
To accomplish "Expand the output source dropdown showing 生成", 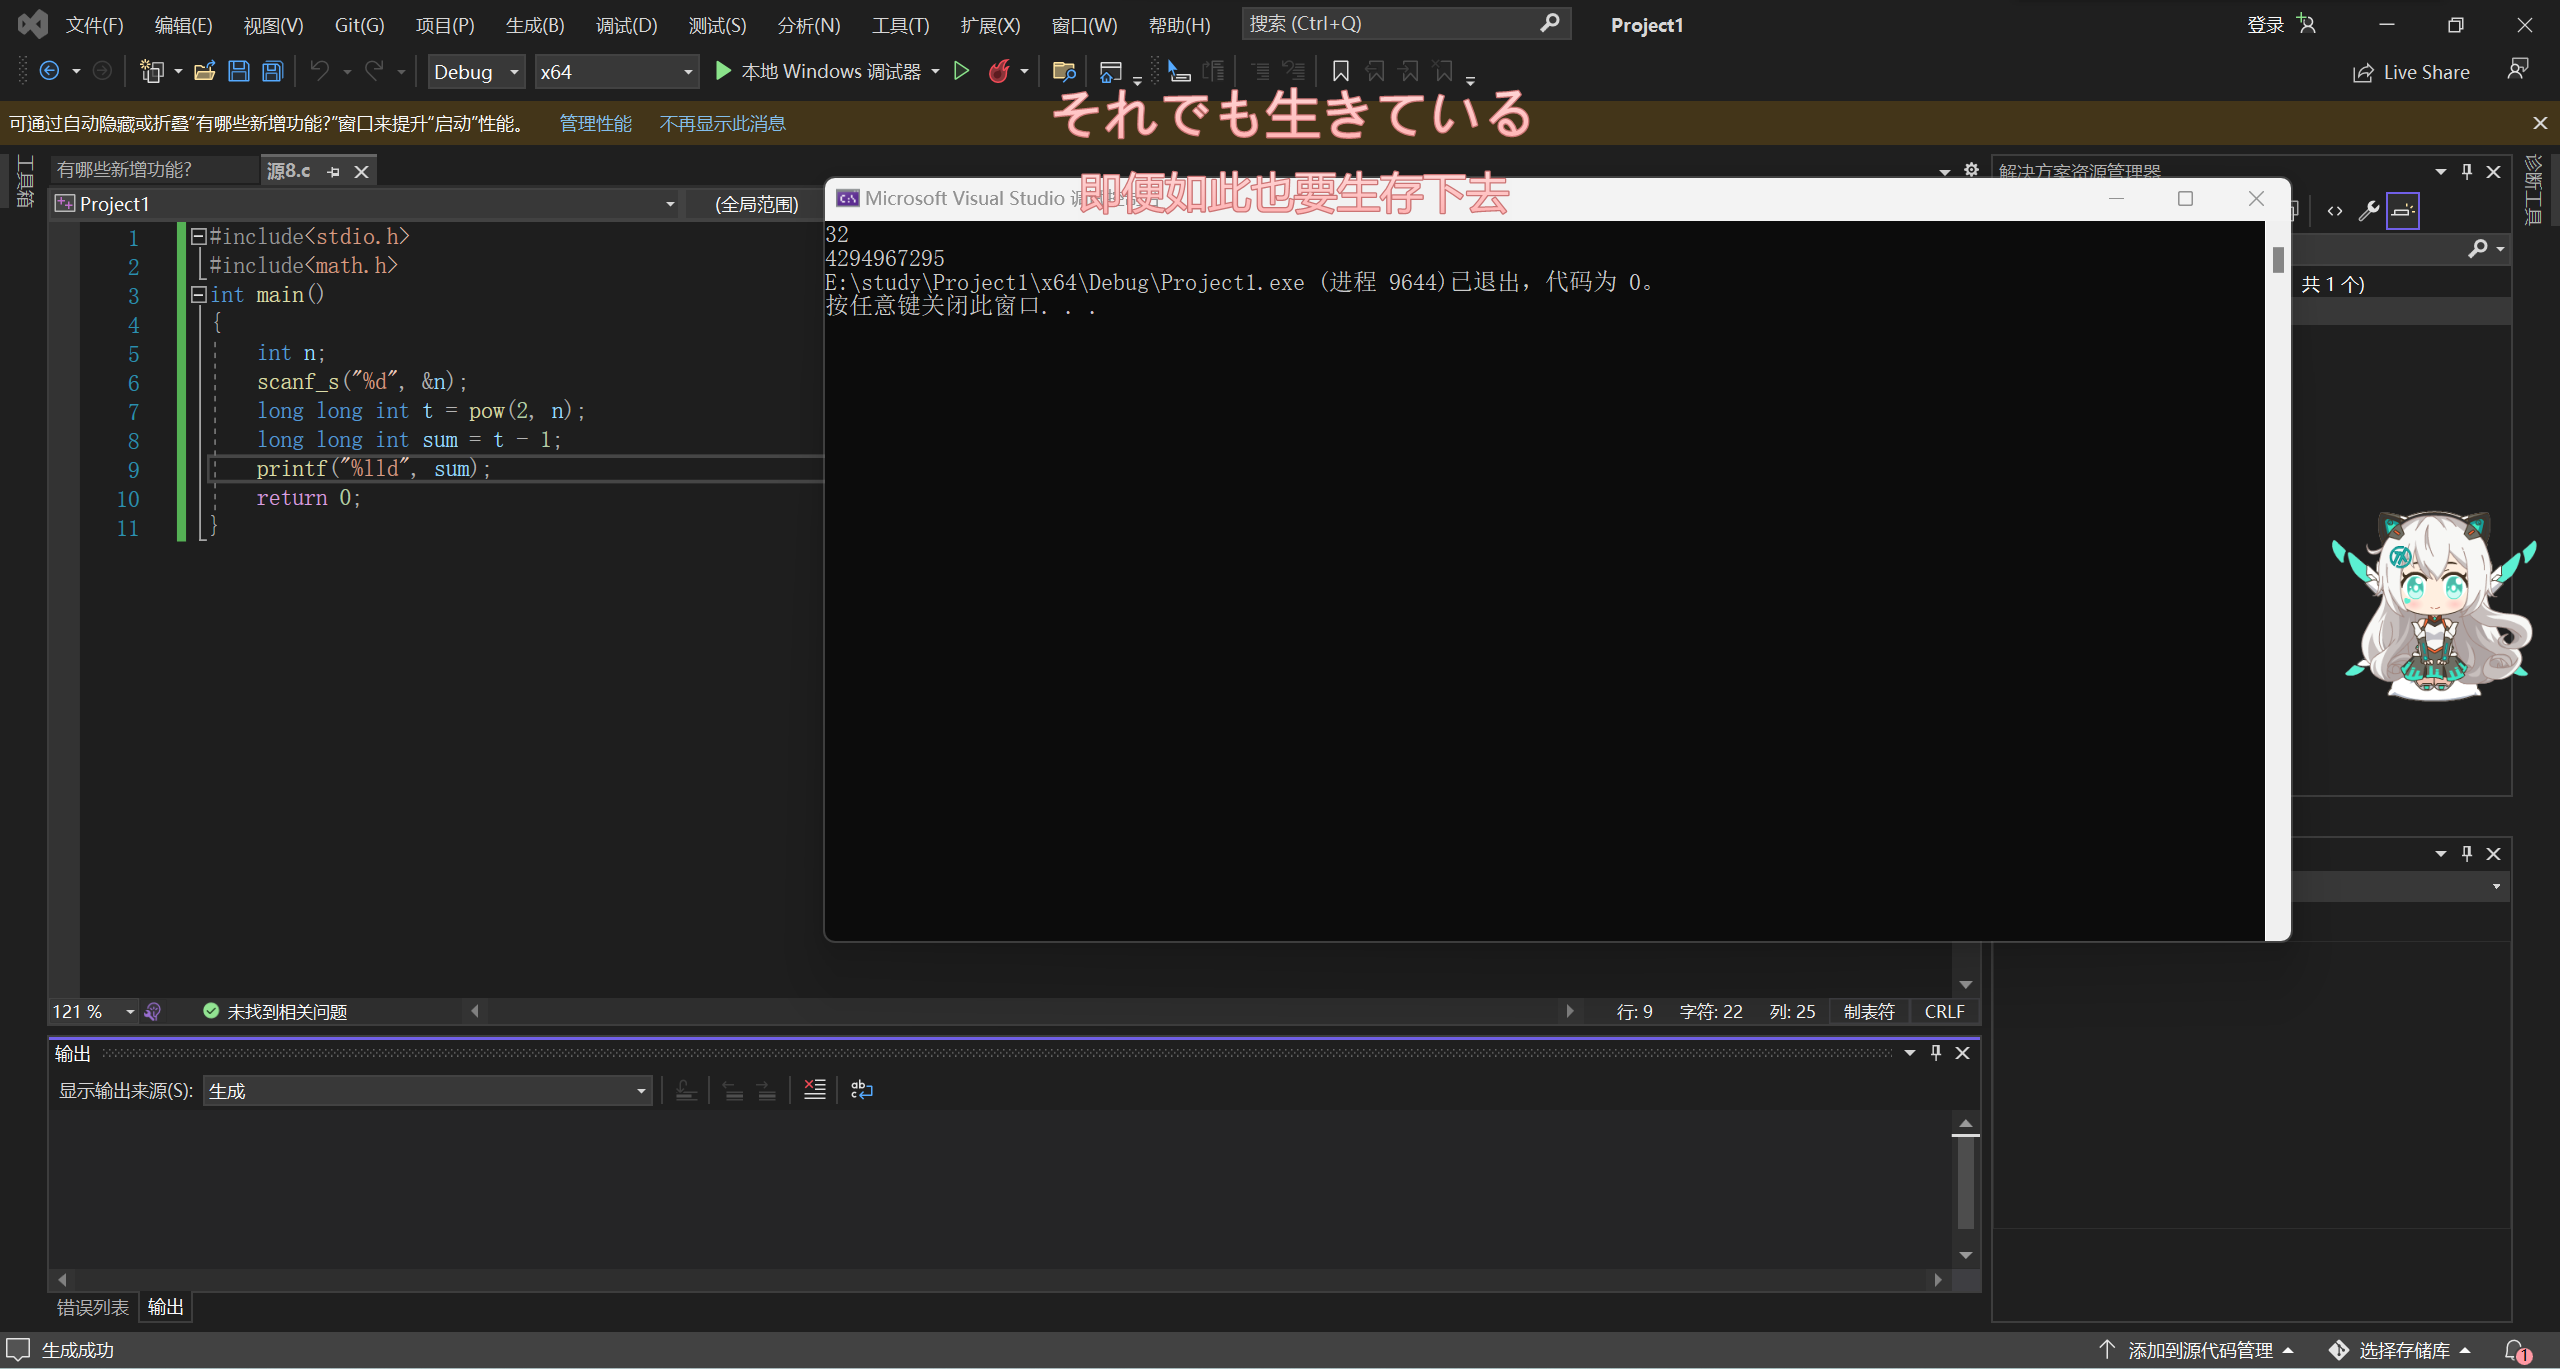I will (x=640, y=1091).
